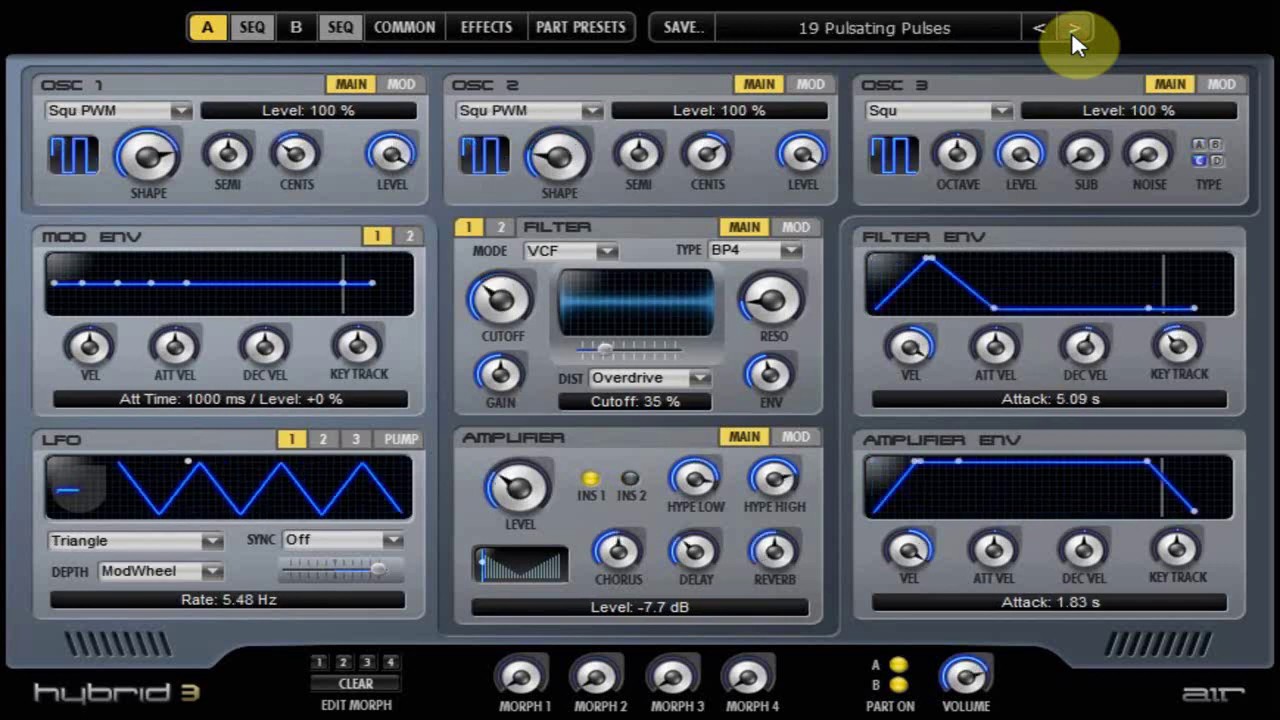Click the CHORUS knob

coord(618,550)
